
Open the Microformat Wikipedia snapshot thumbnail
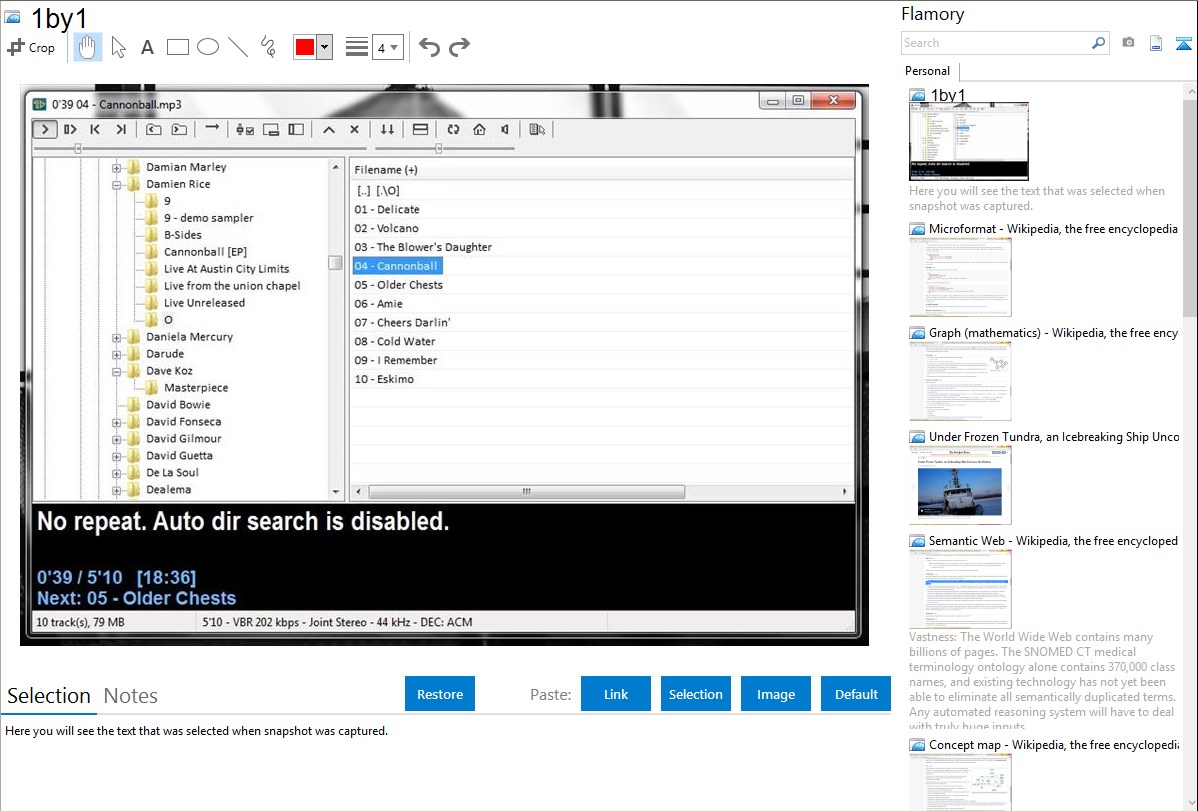[x=960, y=277]
